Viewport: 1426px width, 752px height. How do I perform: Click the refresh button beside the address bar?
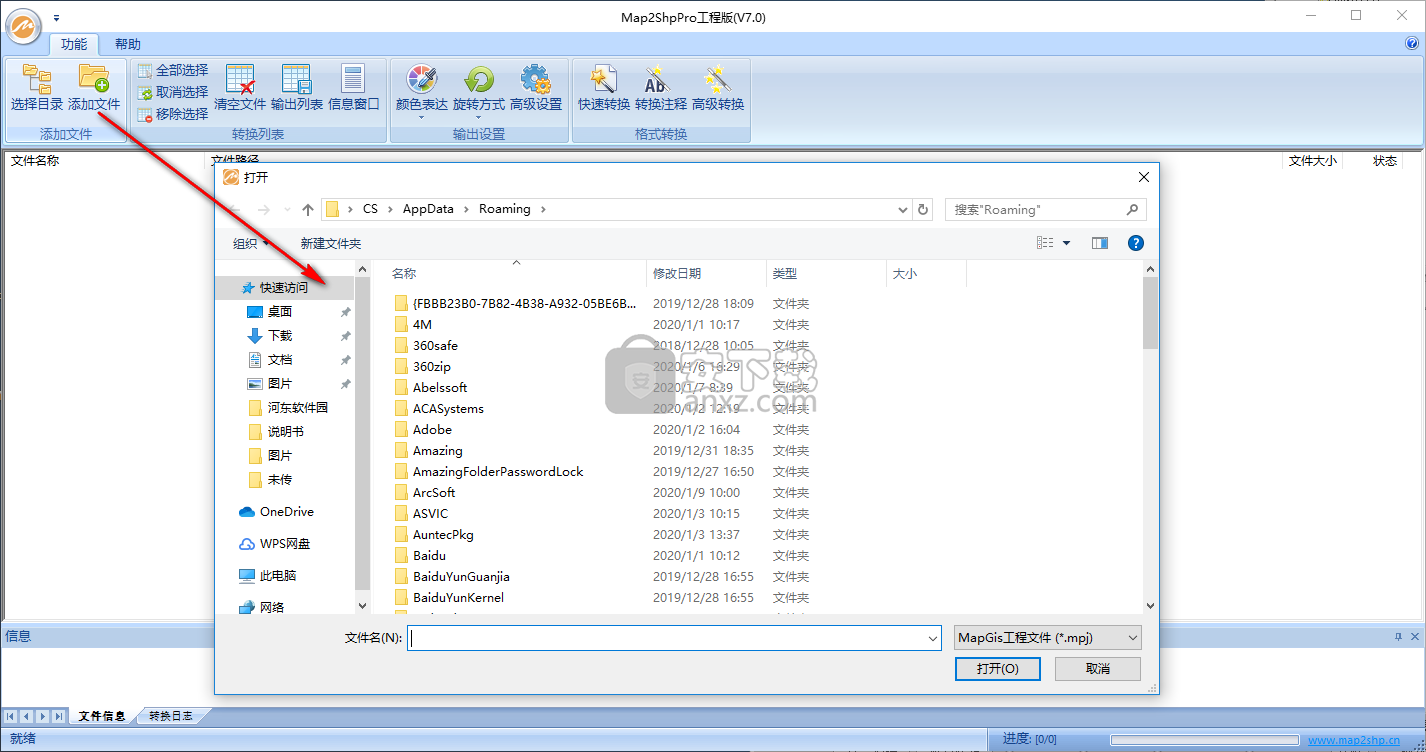pos(923,210)
